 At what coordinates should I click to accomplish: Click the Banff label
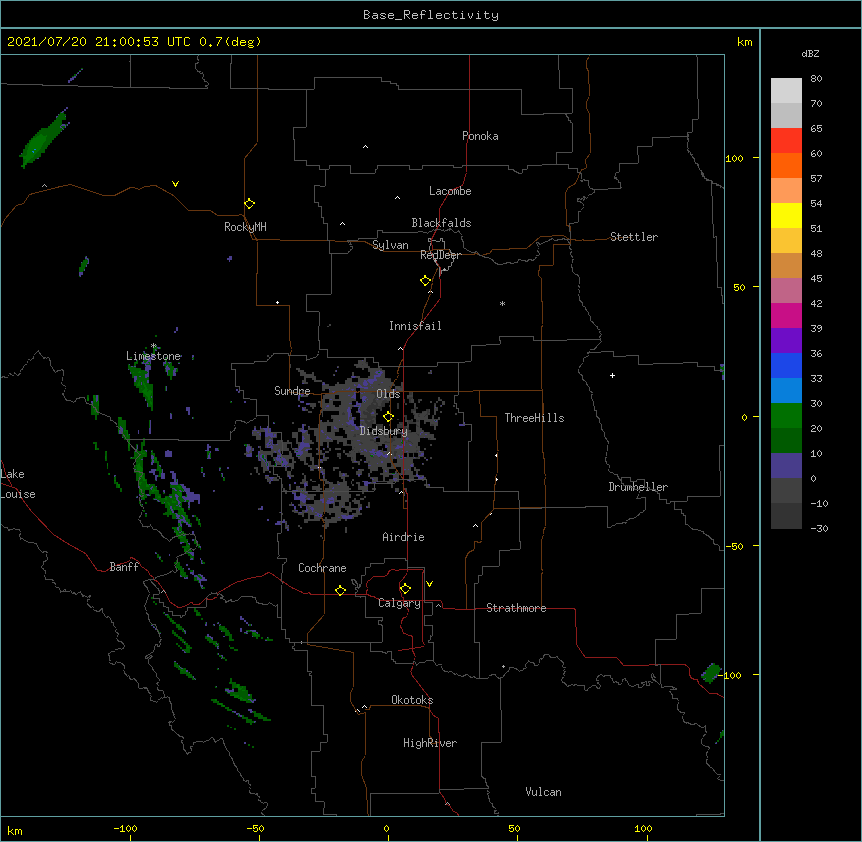point(124,567)
